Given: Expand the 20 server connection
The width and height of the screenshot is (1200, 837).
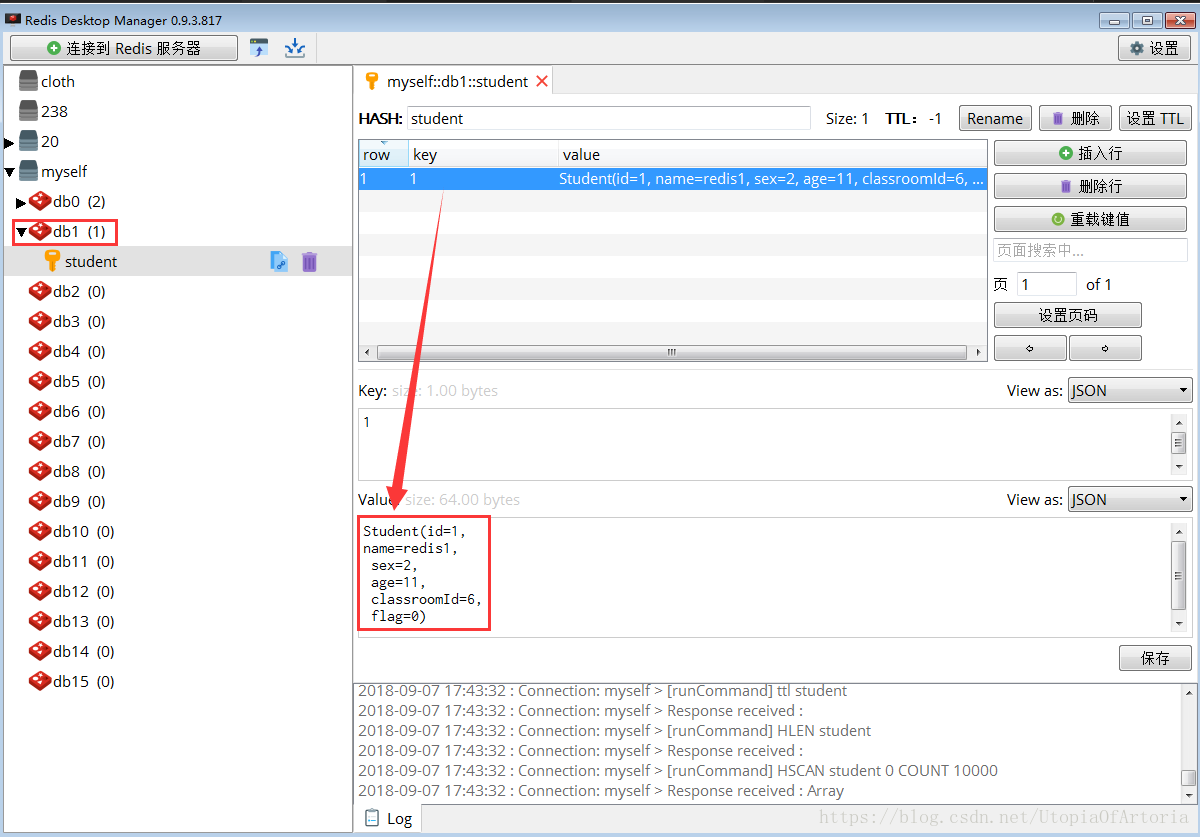Looking at the screenshot, I should 9,142.
